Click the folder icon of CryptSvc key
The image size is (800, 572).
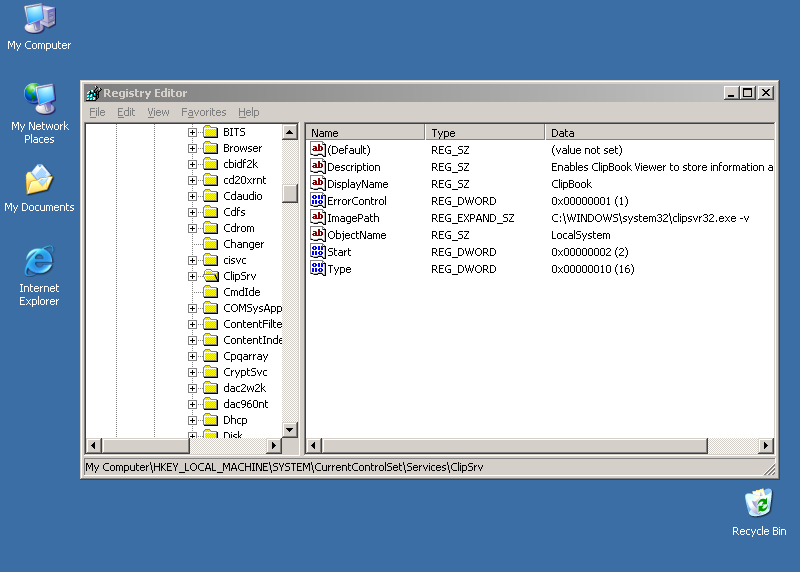tap(211, 372)
